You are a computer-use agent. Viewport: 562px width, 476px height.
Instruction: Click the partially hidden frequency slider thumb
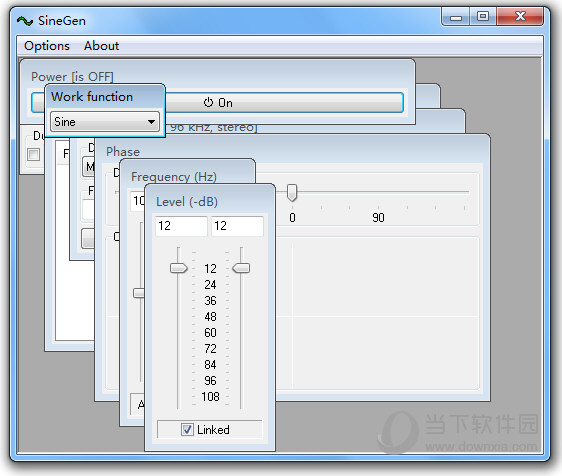pyautogui.click(x=139, y=293)
